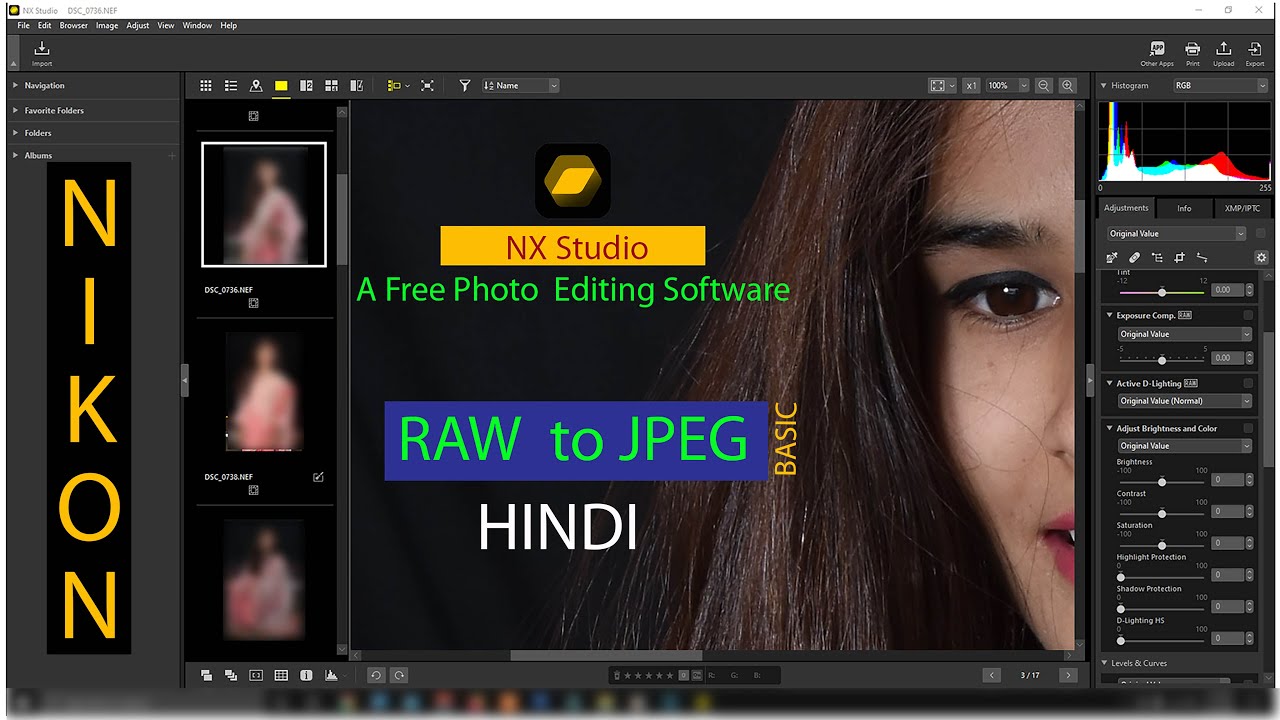Go to the next image arrow
1280x720 pixels.
pos(1068,675)
